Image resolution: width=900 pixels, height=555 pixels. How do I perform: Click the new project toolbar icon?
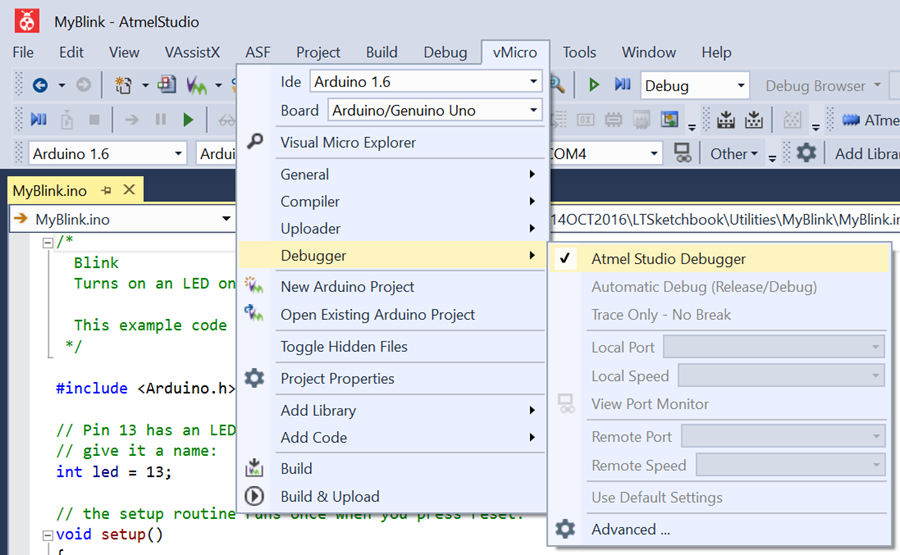point(123,86)
